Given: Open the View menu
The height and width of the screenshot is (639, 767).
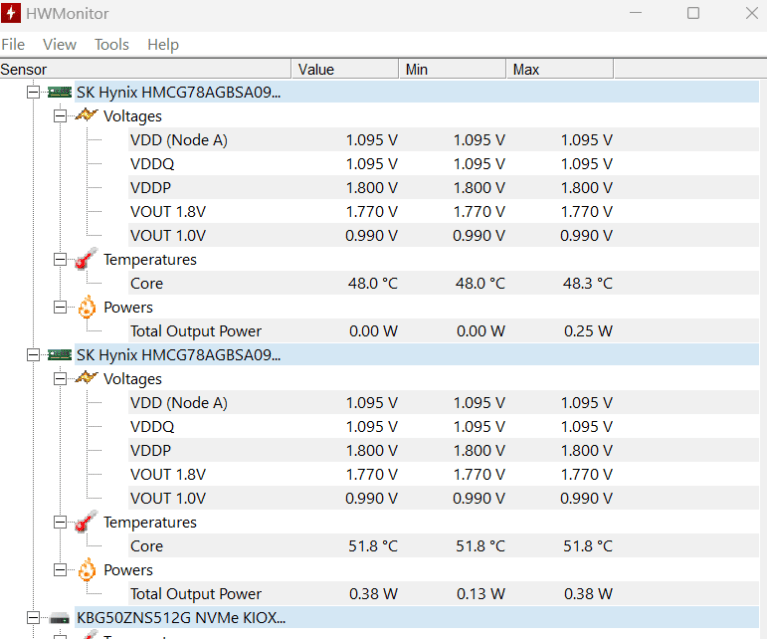Looking at the screenshot, I should coord(59,45).
